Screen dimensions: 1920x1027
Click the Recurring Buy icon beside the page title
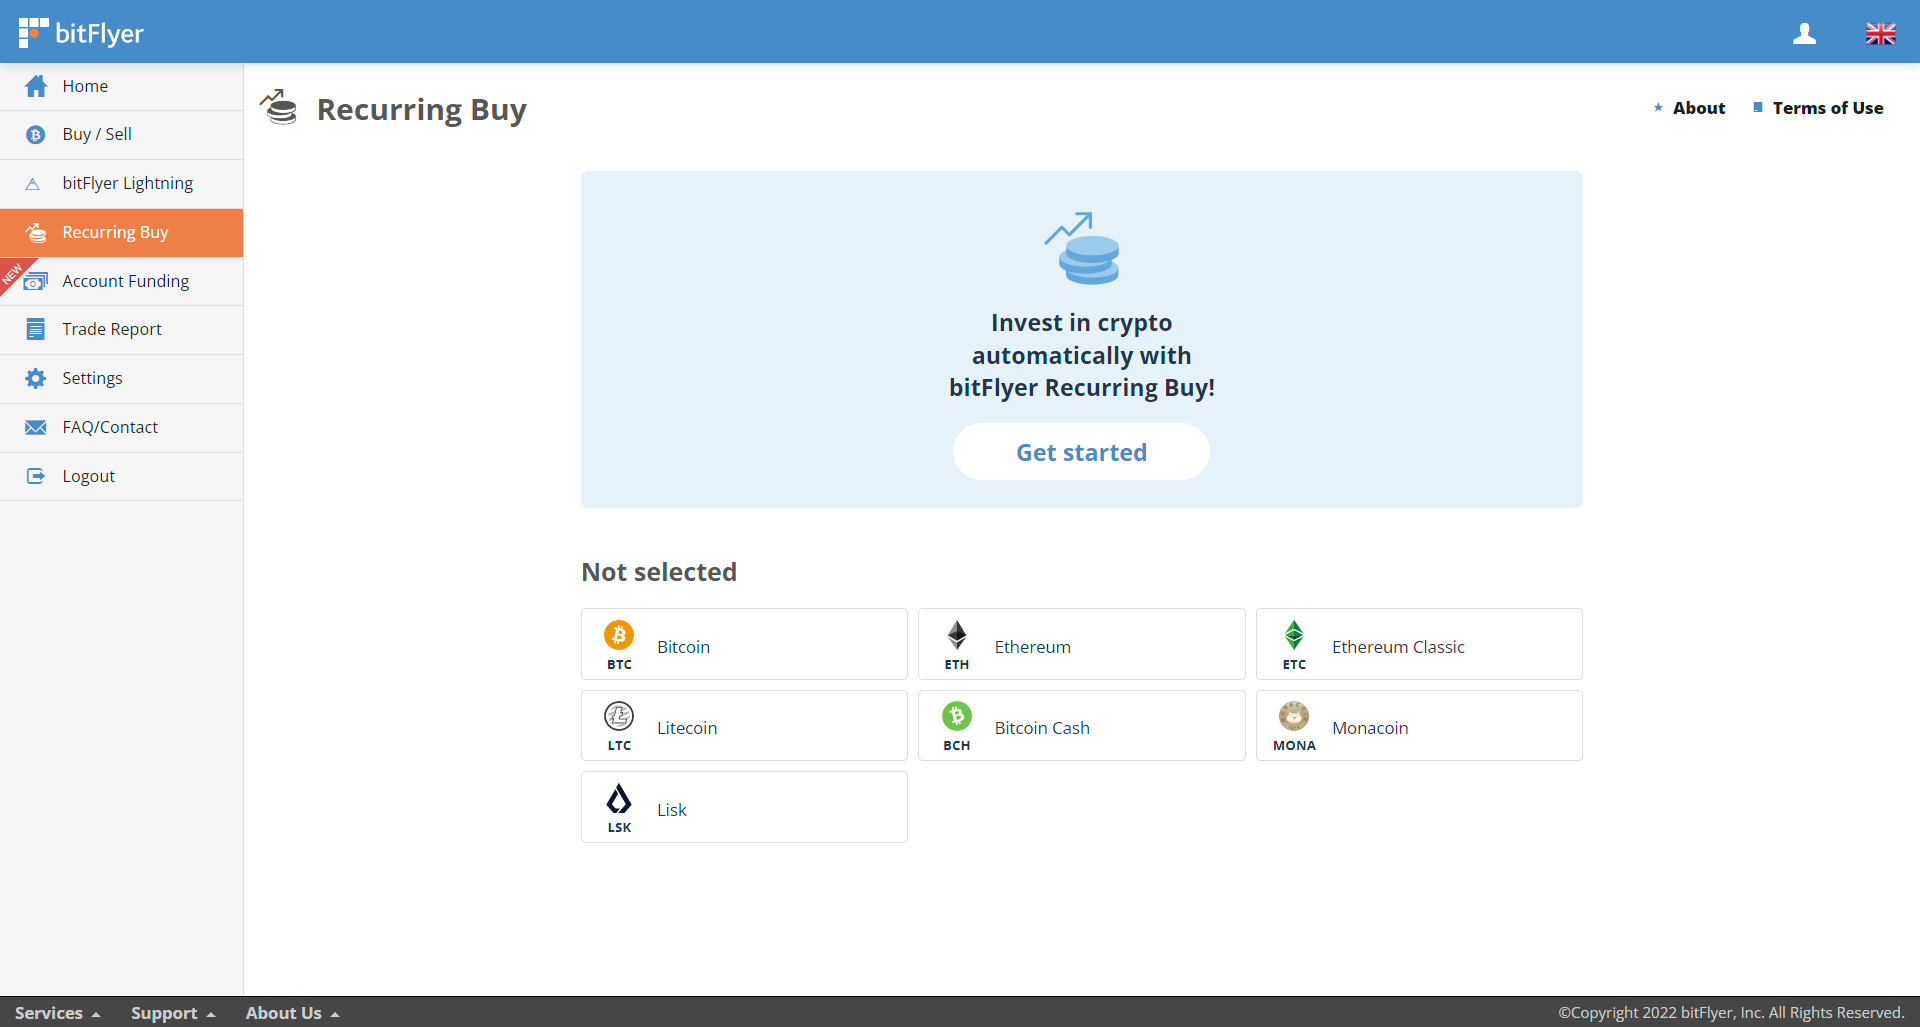tap(279, 107)
